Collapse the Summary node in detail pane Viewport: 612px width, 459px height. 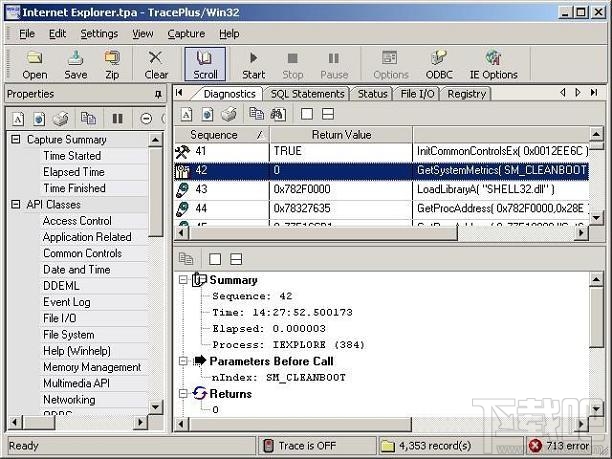(183, 279)
